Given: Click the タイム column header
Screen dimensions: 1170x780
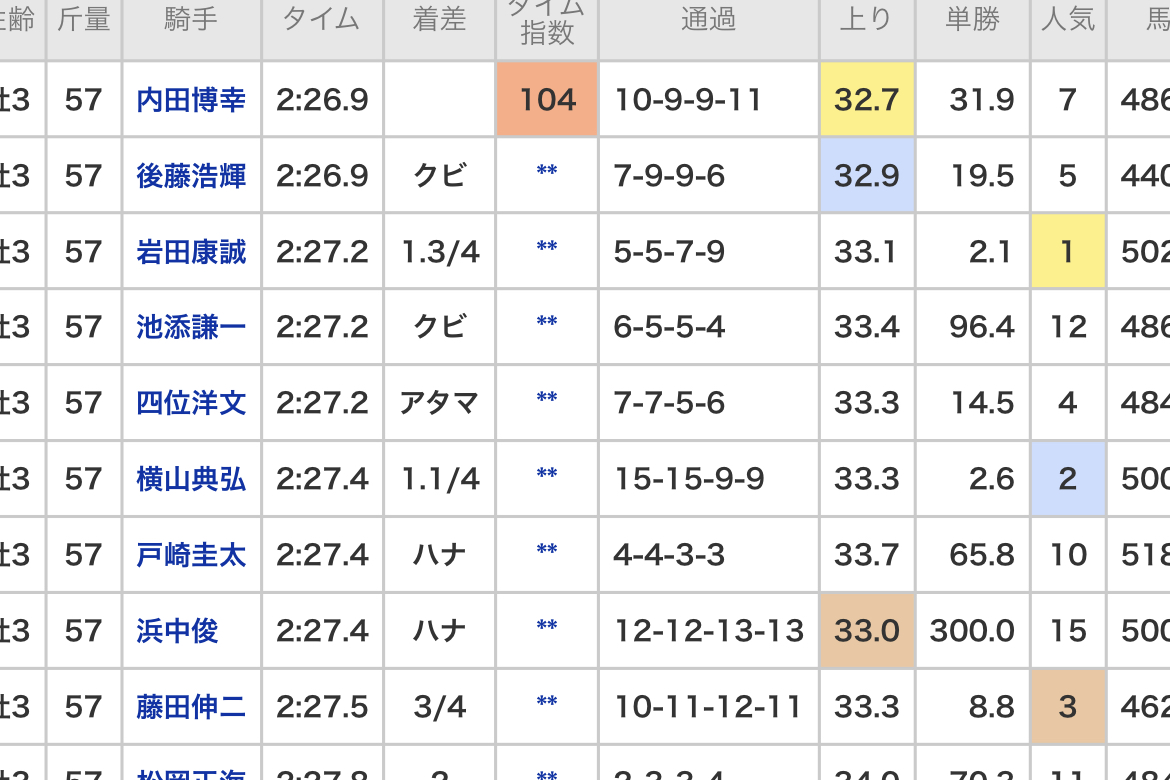Looking at the screenshot, I should pos(322,19).
